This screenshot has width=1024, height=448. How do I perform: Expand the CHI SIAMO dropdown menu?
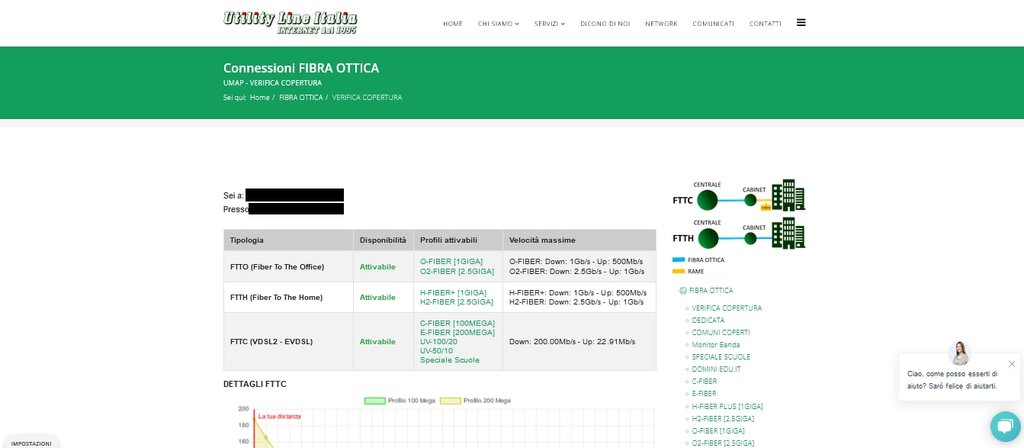point(498,24)
